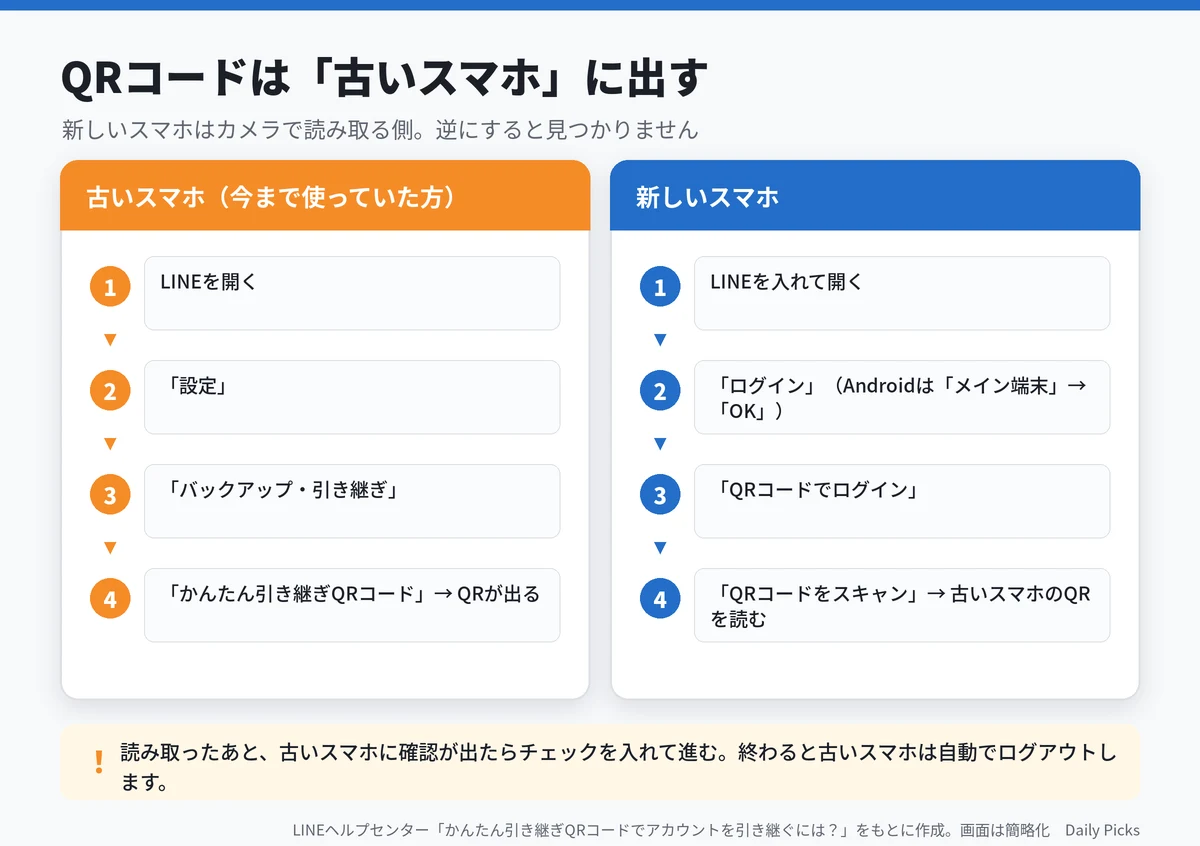
Task: Click the orange exclamation warning icon
Action: [98, 763]
